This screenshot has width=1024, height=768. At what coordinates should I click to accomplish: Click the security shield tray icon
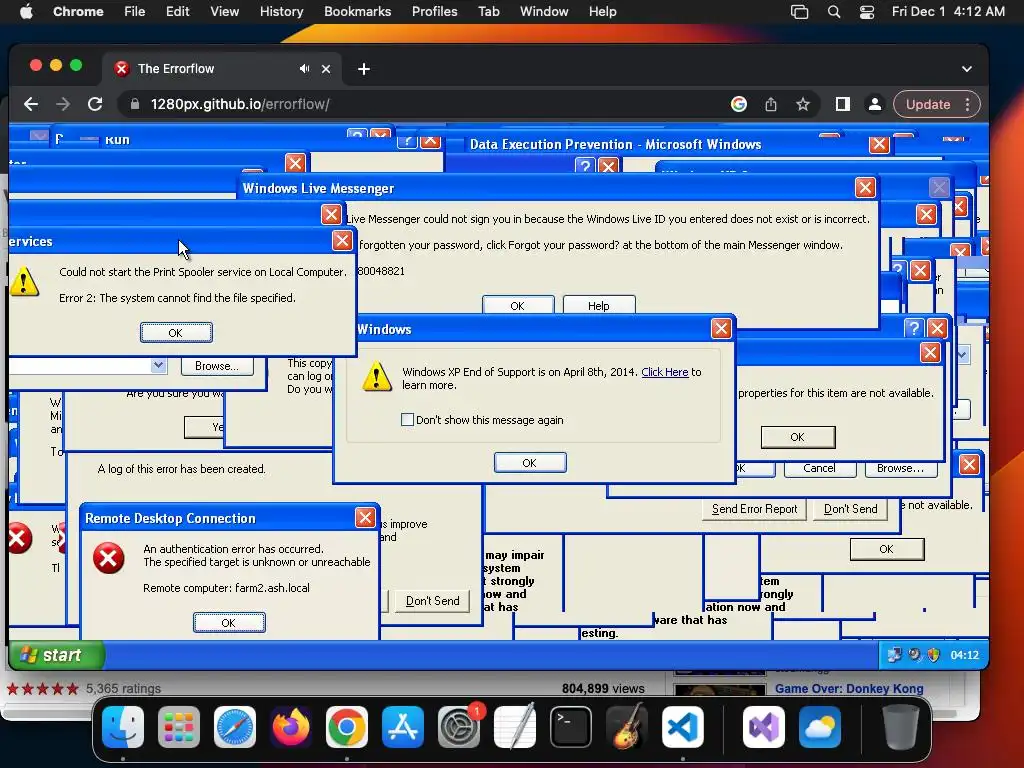[934, 655]
